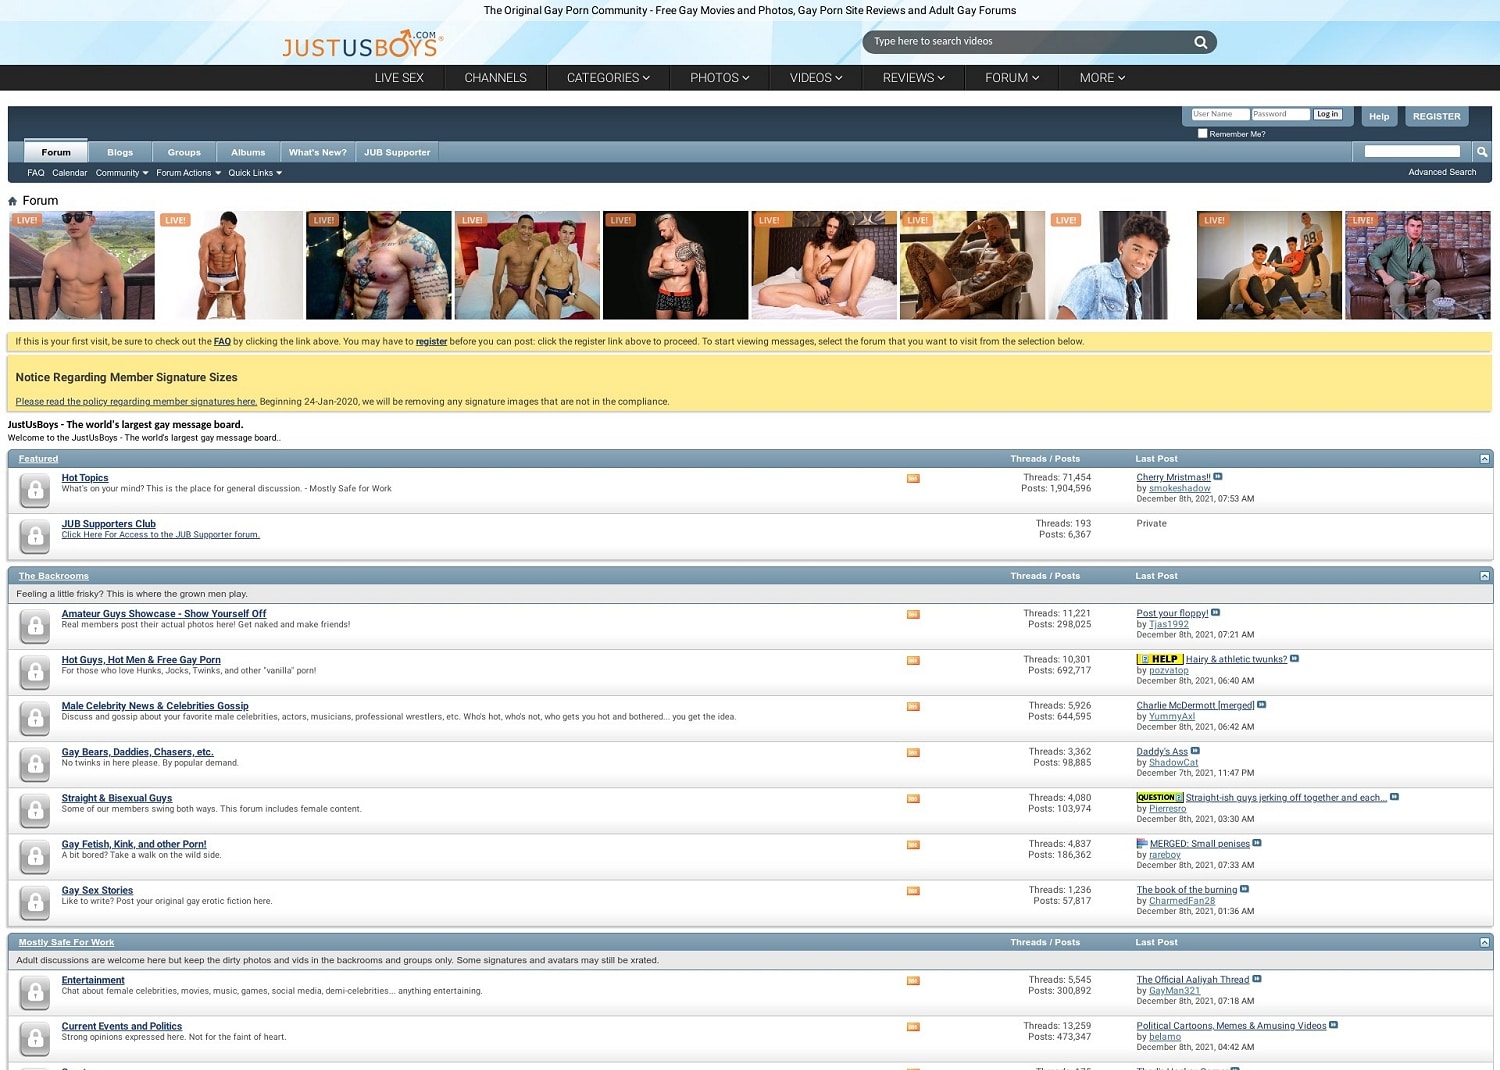The image size is (1500, 1070).
Task: Go to last post icon after Political Cartoons thread
Action: pos(1333,1025)
